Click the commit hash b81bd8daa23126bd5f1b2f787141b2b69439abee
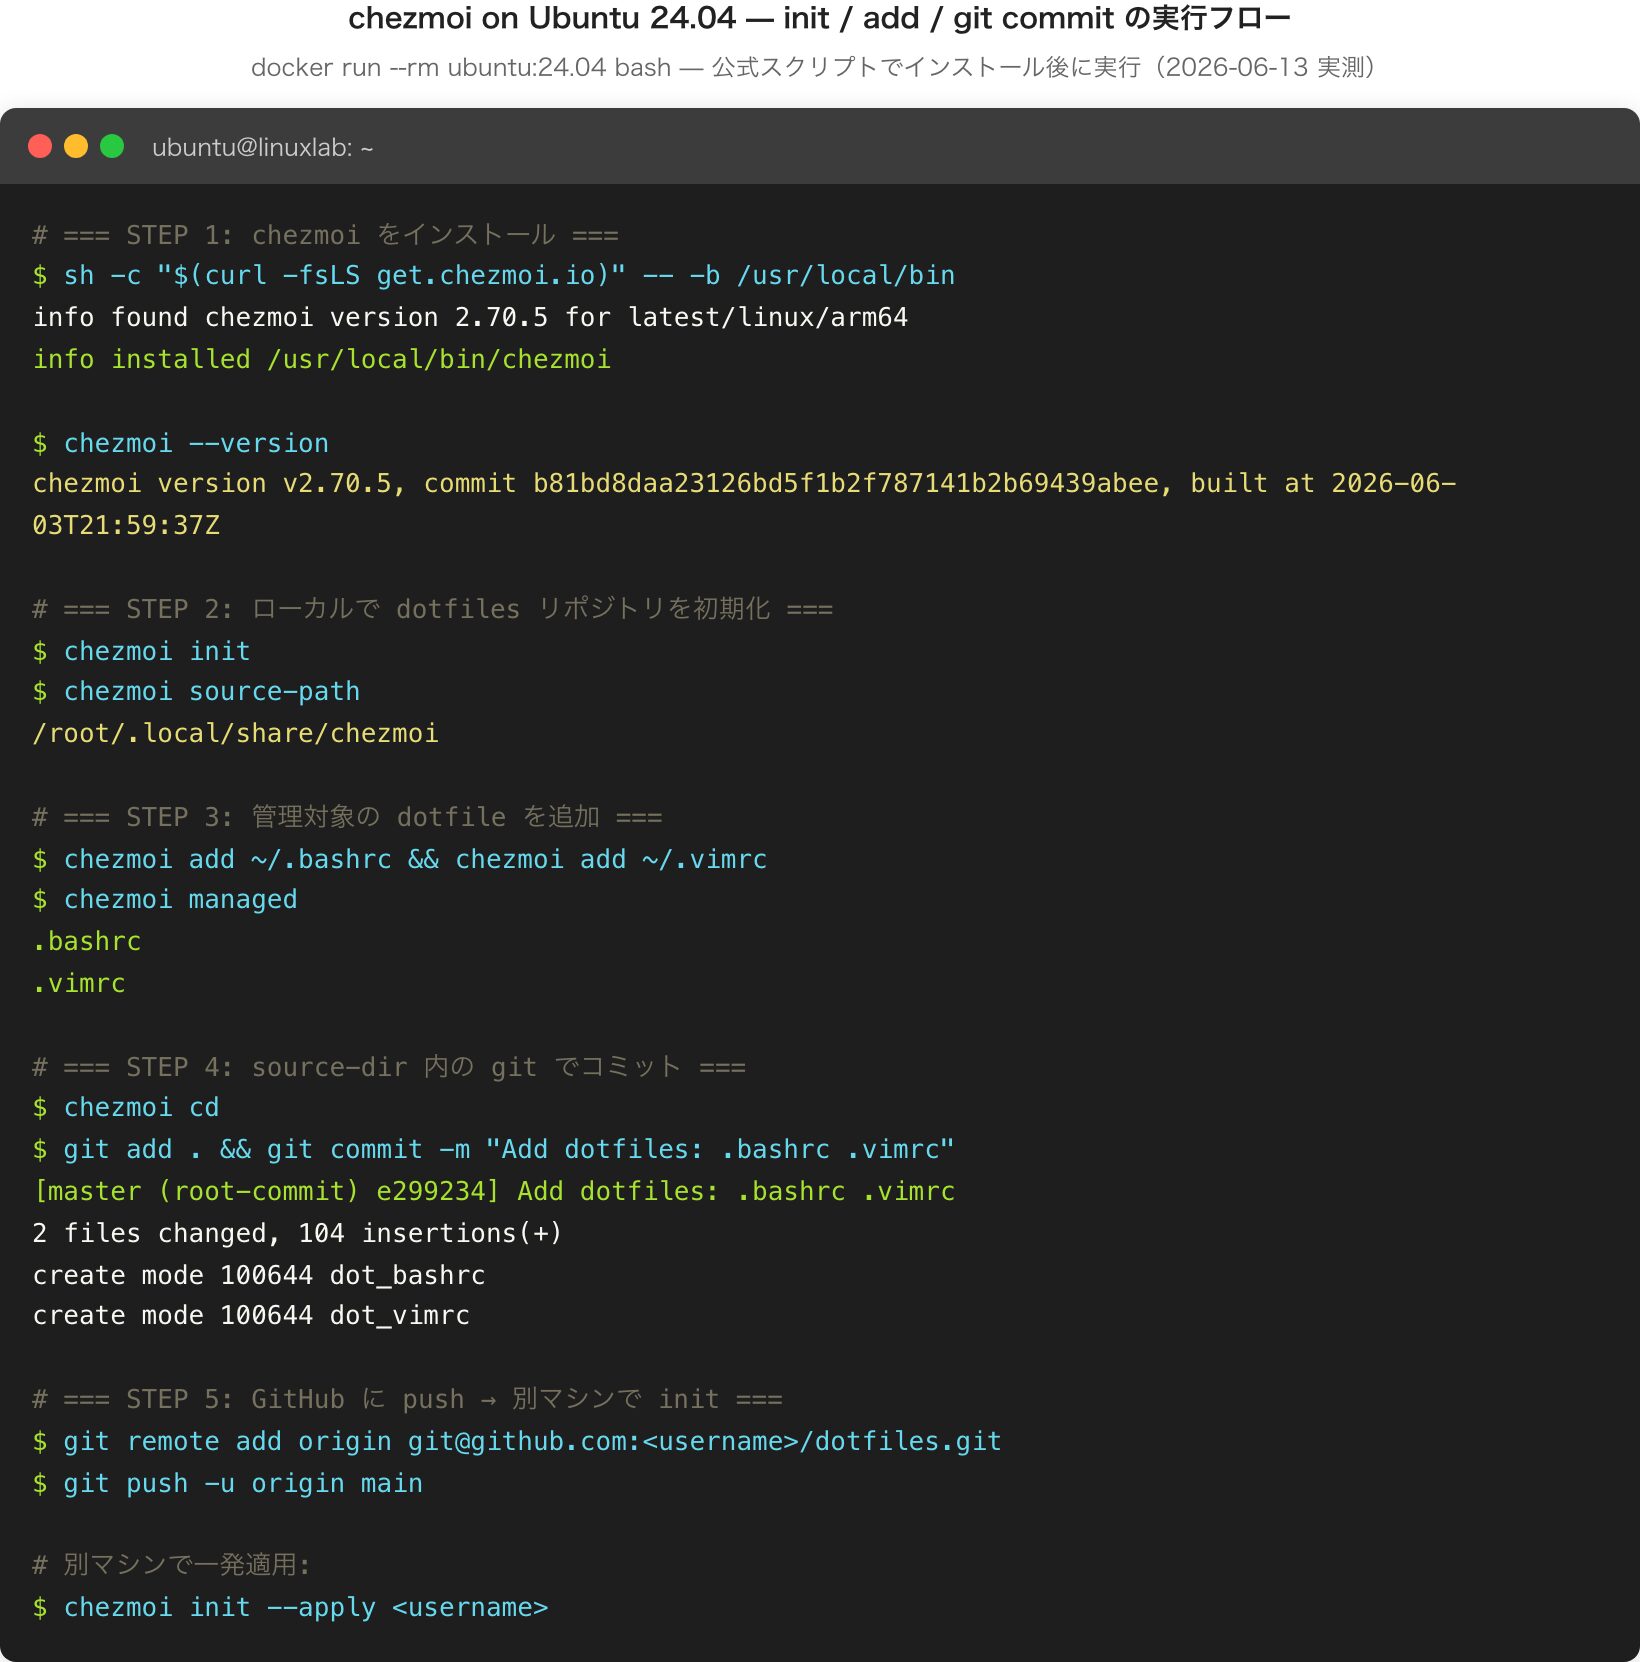 point(845,484)
